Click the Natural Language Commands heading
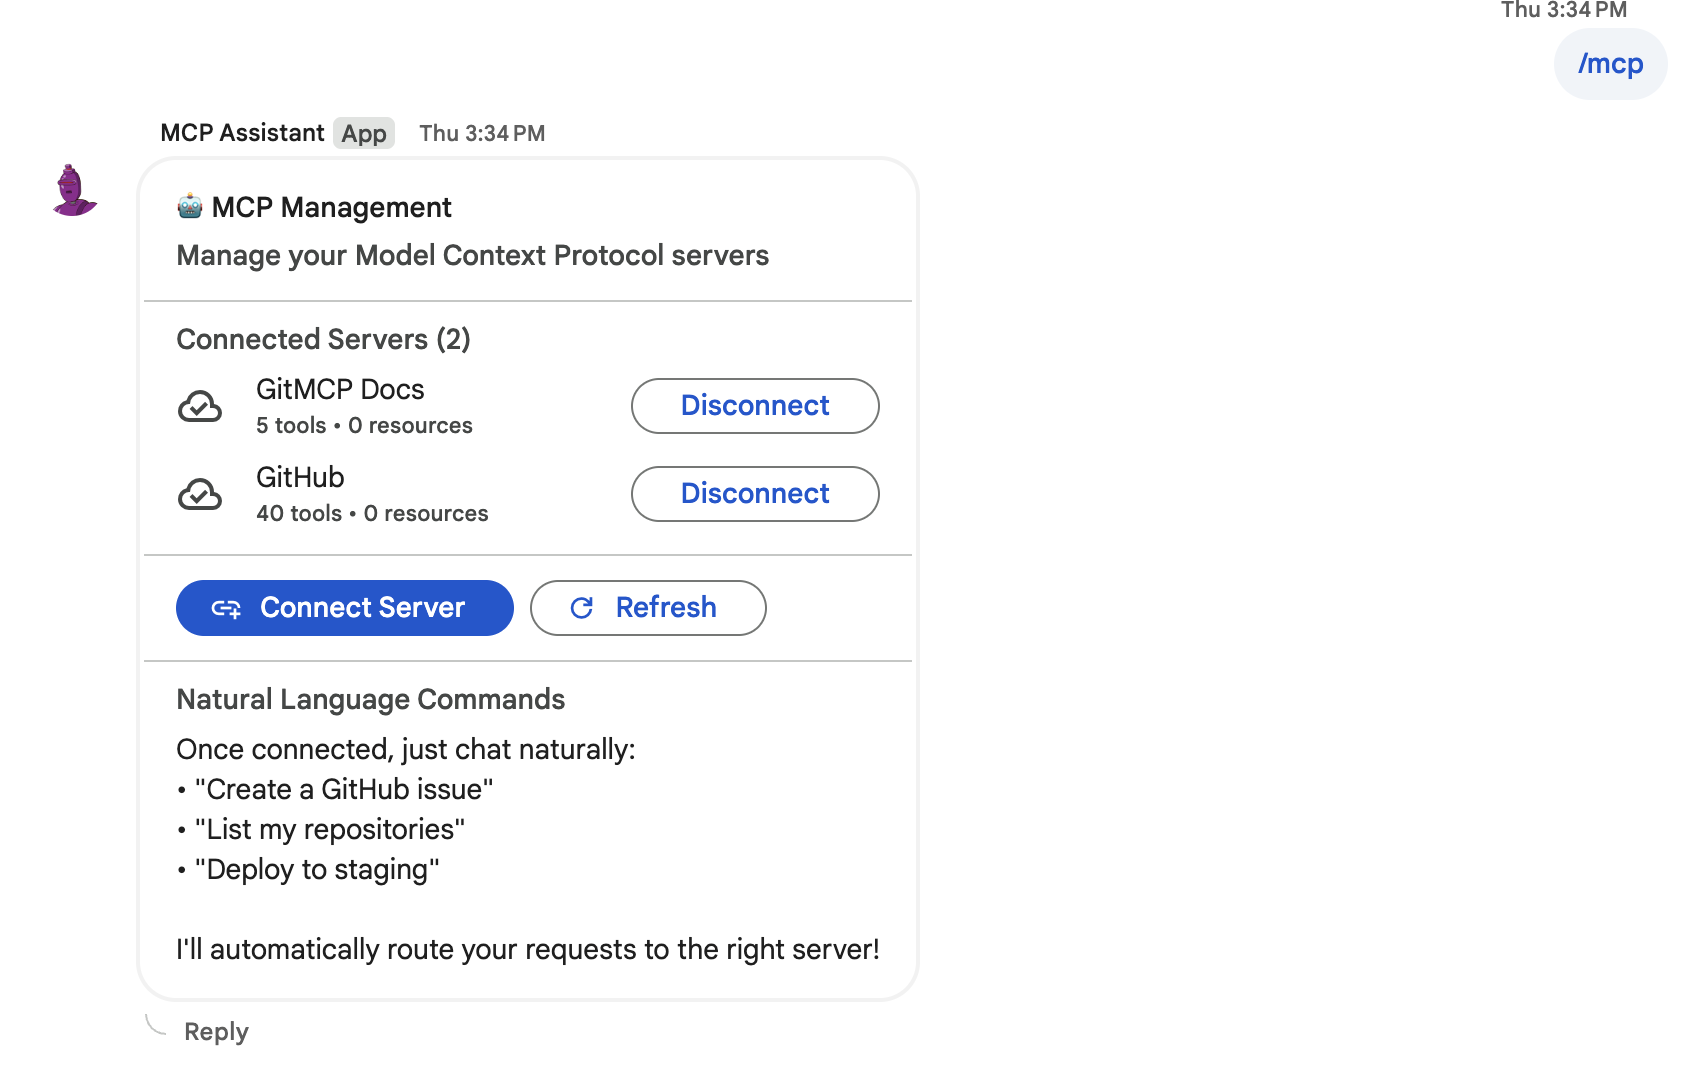Viewport: 1688px width, 1072px height. (x=370, y=699)
